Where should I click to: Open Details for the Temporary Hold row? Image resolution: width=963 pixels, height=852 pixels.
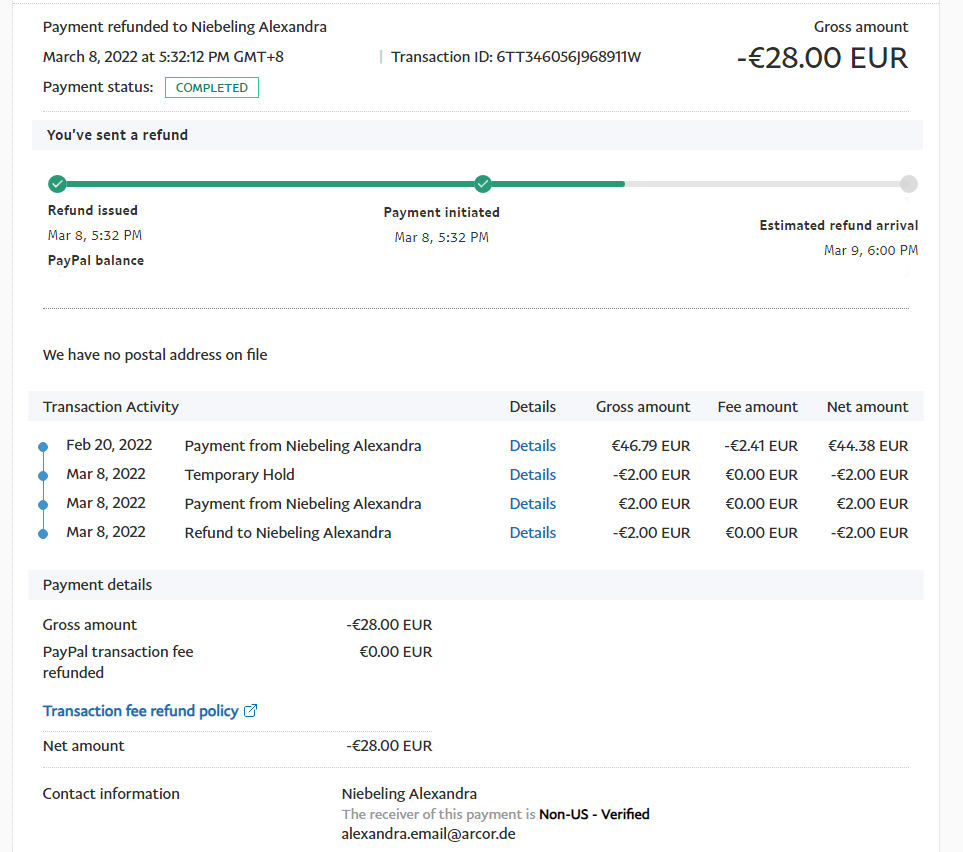pos(532,475)
